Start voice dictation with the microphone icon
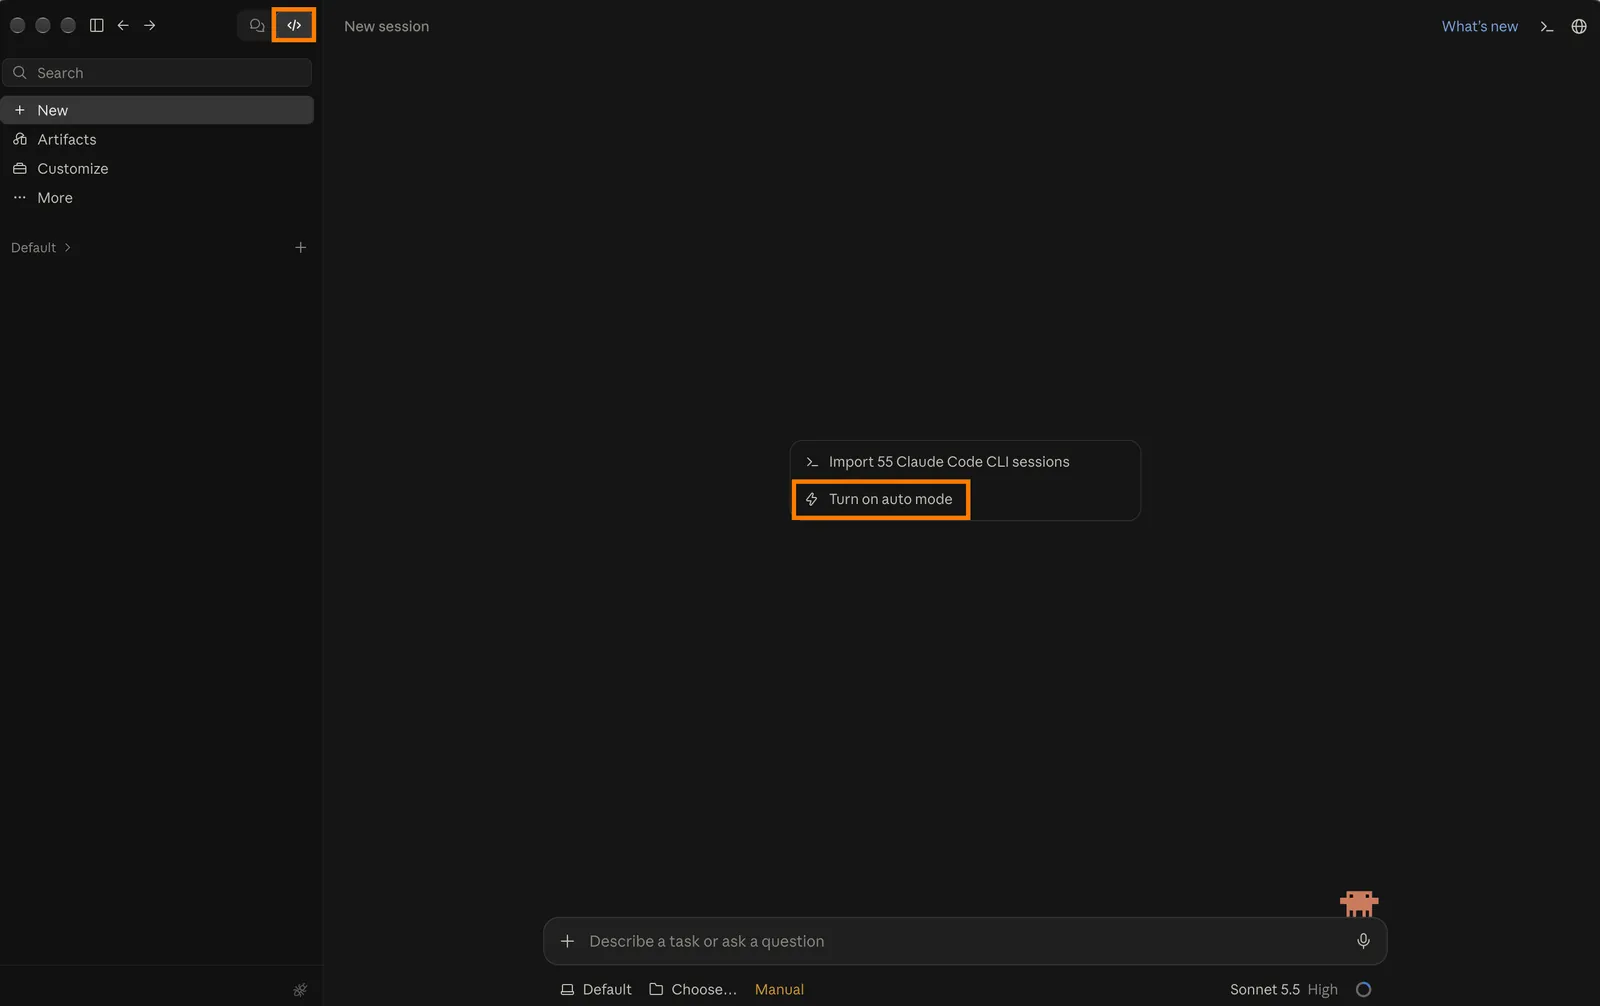The height and width of the screenshot is (1006, 1600). tap(1363, 941)
